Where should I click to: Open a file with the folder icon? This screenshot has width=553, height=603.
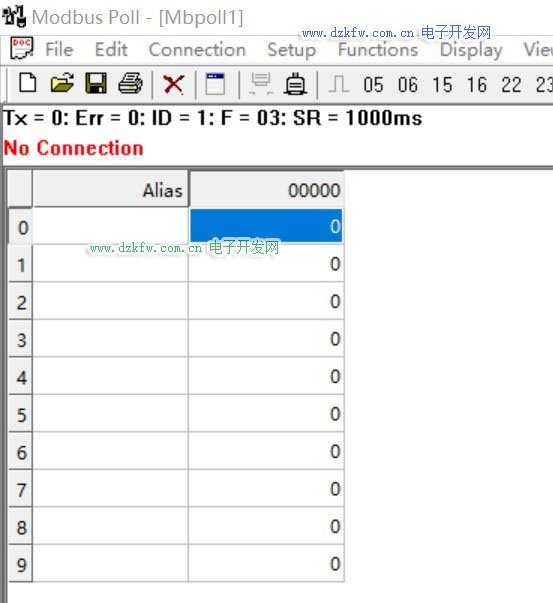tap(62, 83)
